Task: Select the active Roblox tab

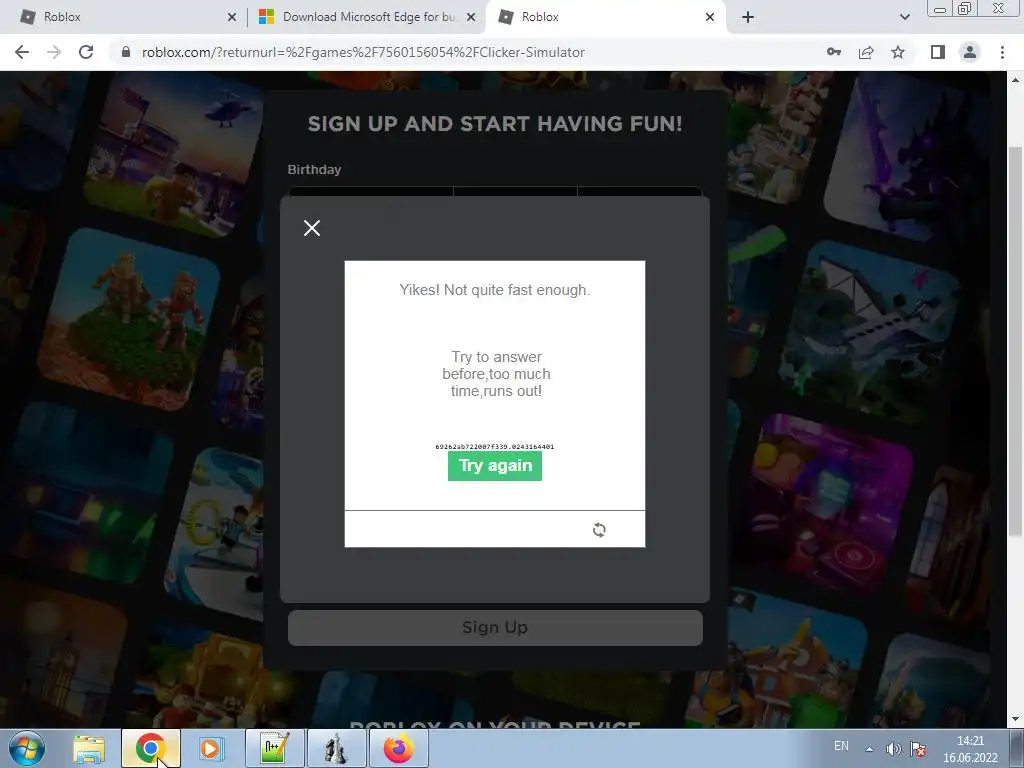Action: point(605,17)
